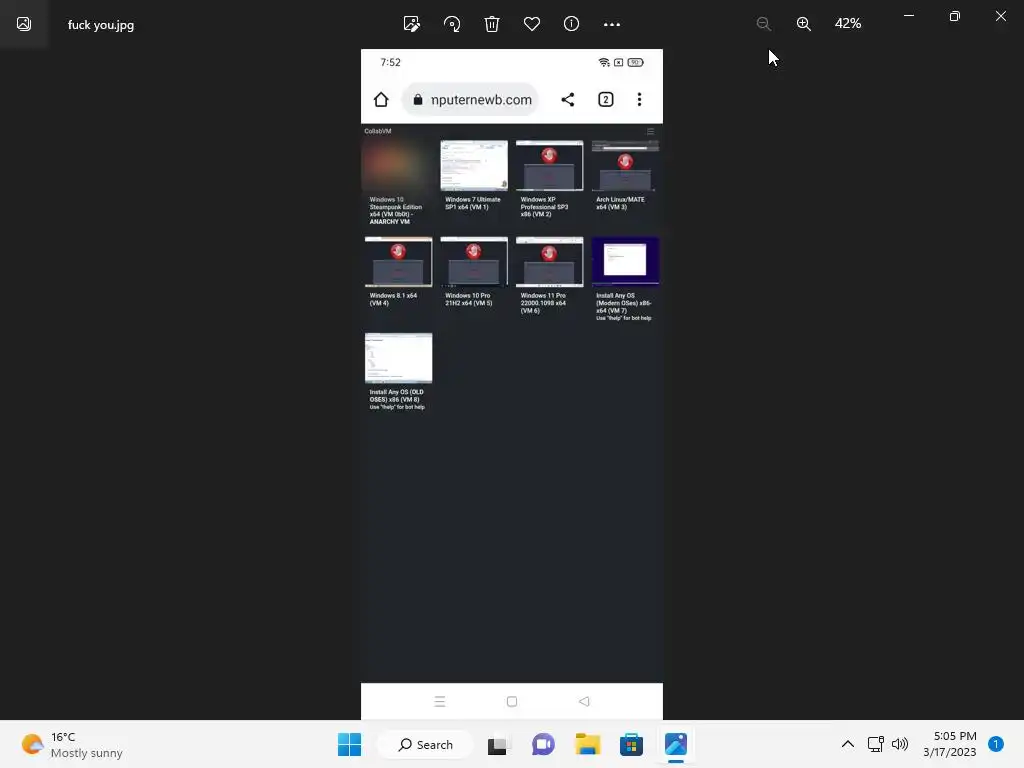The image size is (1024, 768).
Task: Click the 42% zoom level indicator
Action: click(848, 24)
